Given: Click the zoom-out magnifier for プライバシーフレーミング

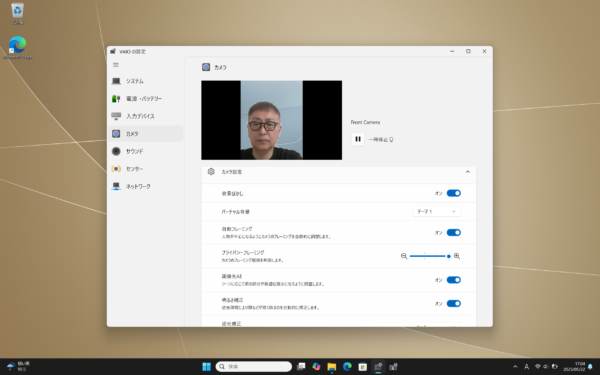Looking at the screenshot, I should click(404, 256).
